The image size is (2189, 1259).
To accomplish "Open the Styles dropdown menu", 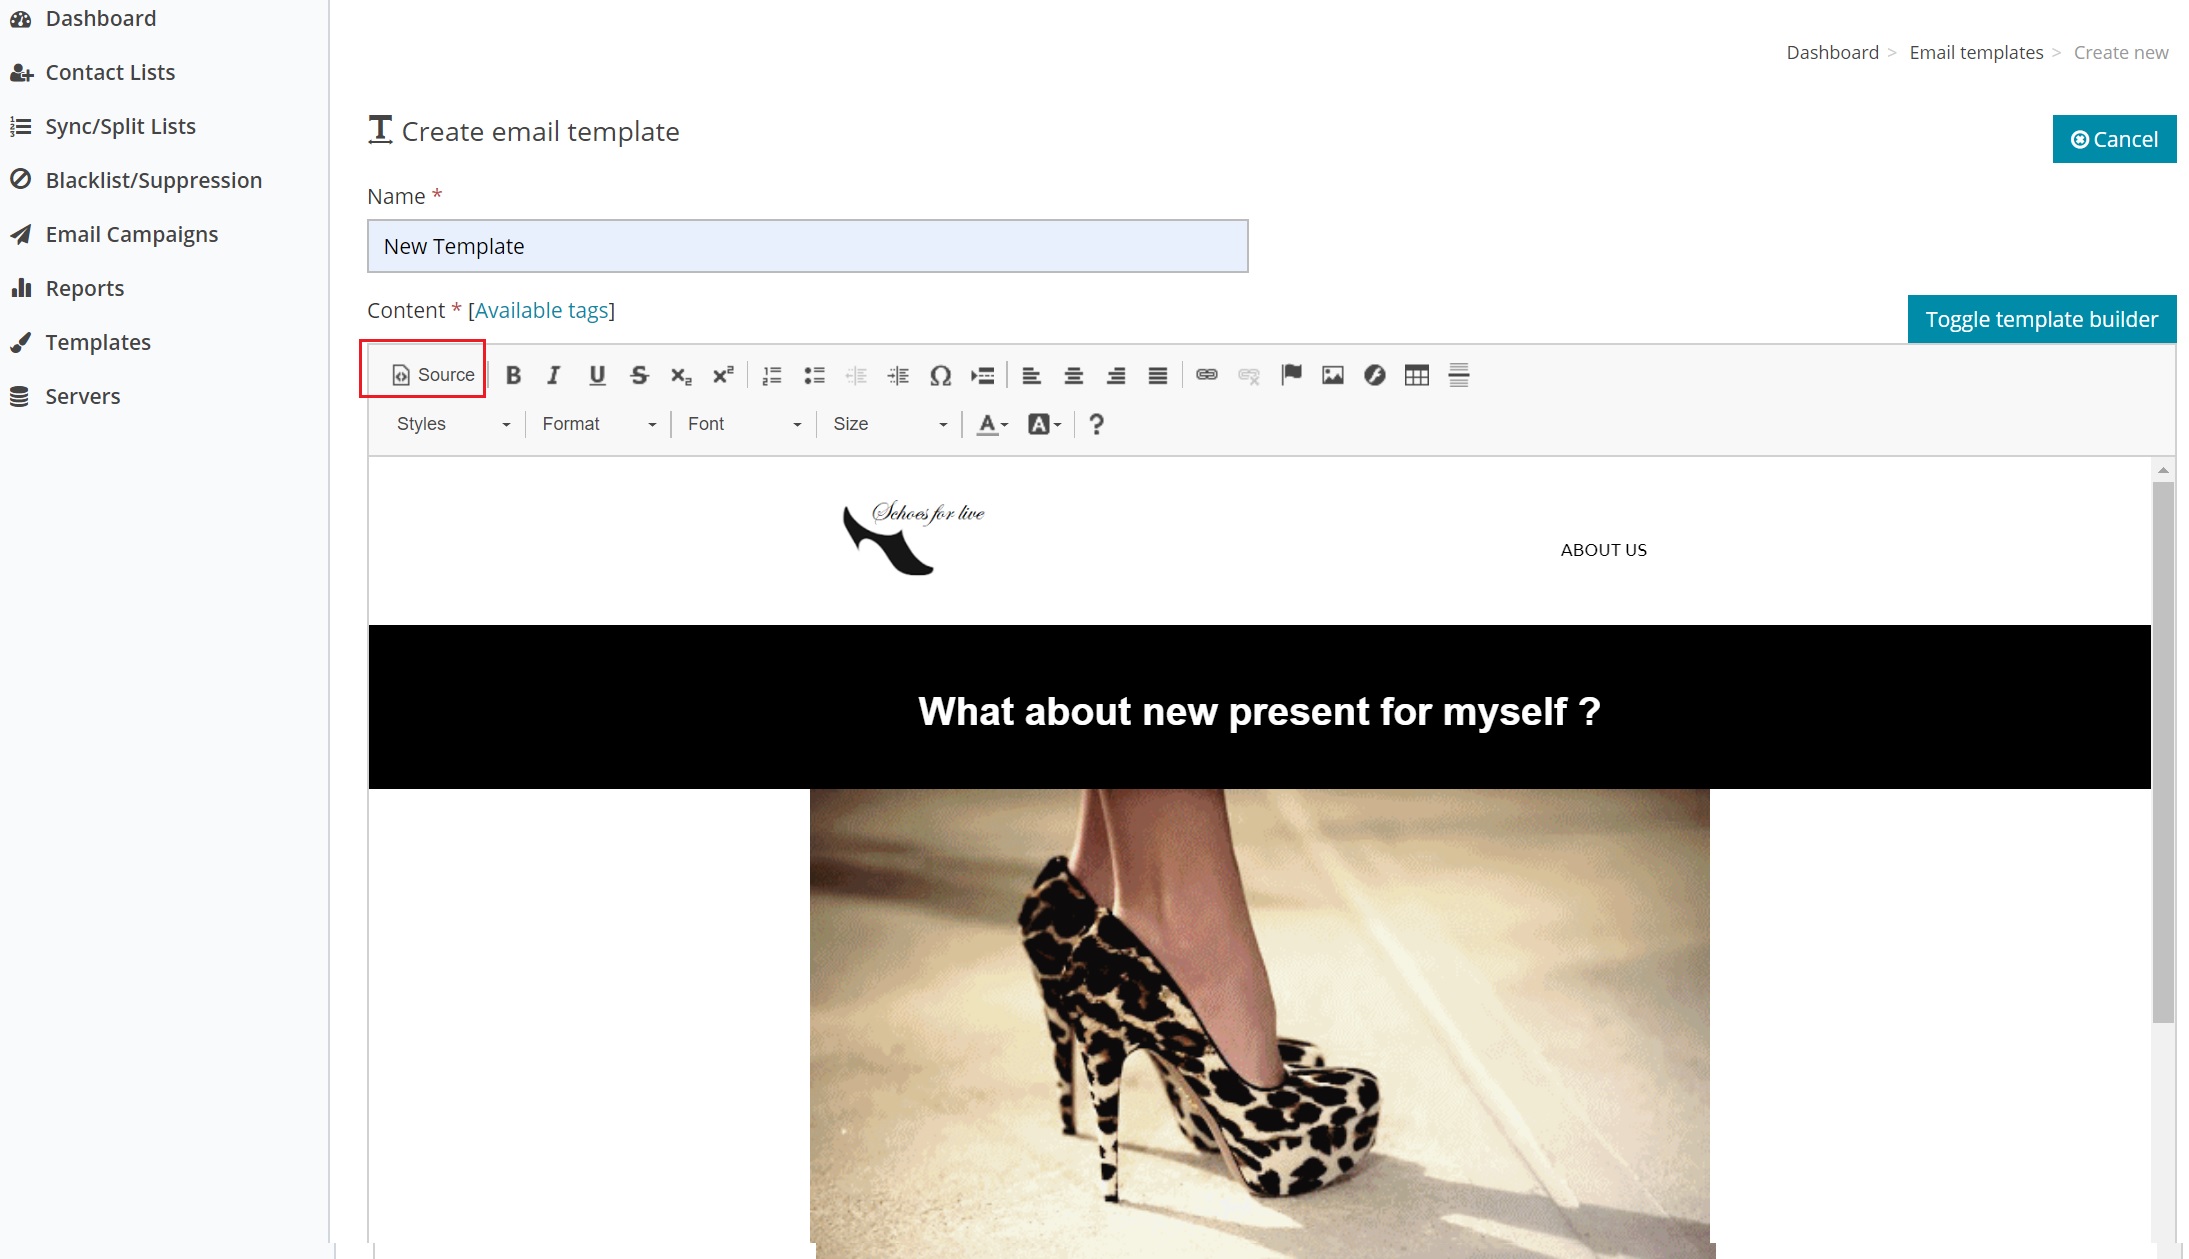I will point(451,423).
